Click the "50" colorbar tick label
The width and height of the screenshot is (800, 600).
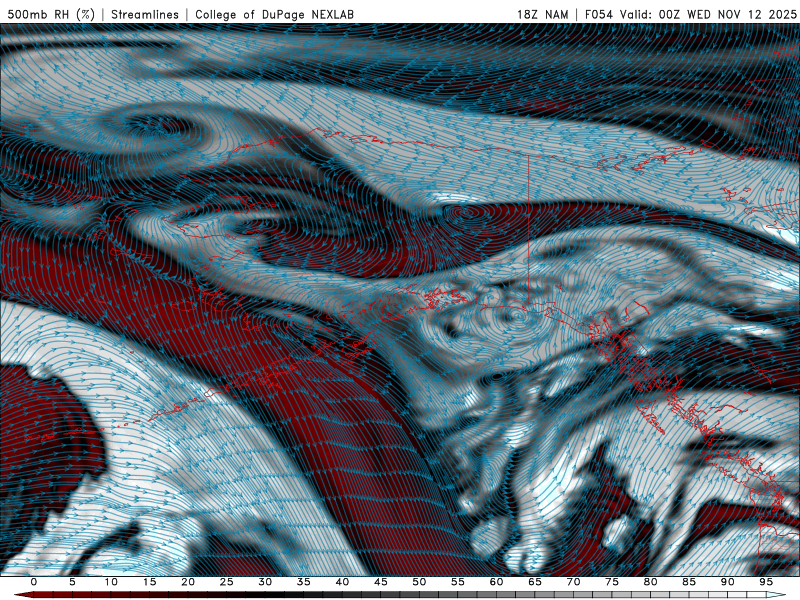(419, 582)
